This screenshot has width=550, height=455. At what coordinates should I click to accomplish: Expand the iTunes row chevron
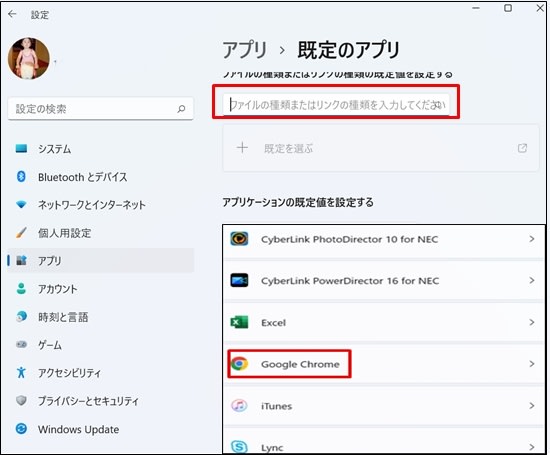pos(532,406)
